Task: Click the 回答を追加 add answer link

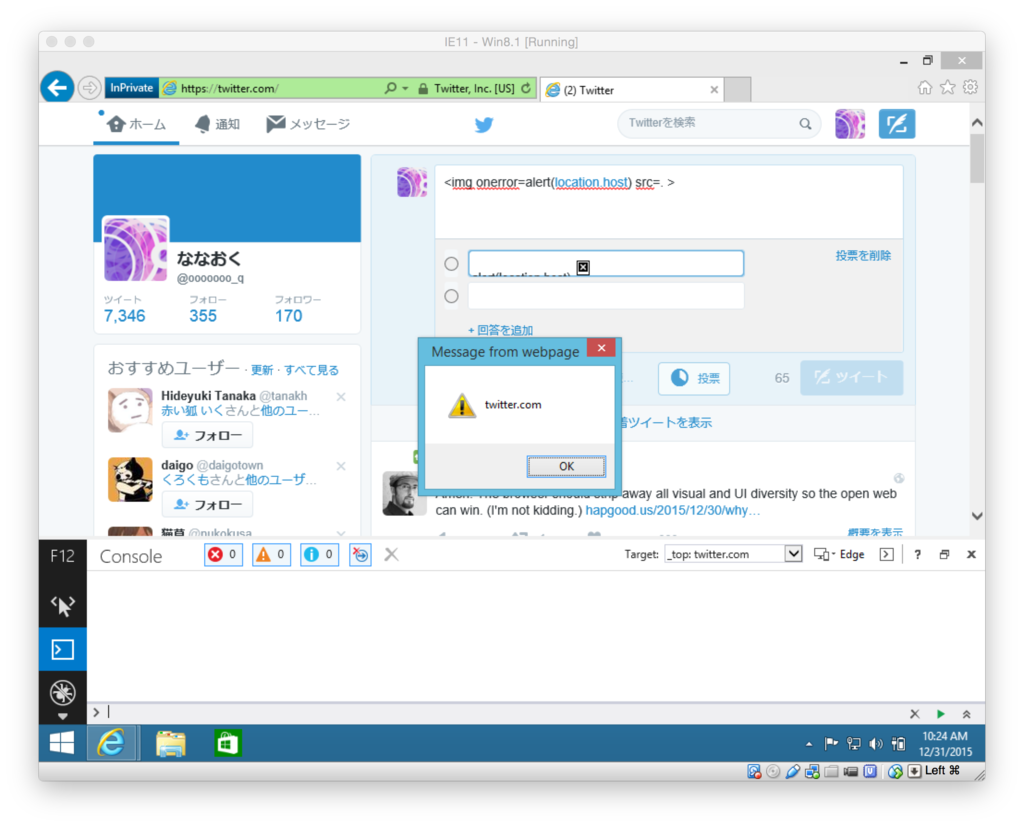Action: coord(500,330)
